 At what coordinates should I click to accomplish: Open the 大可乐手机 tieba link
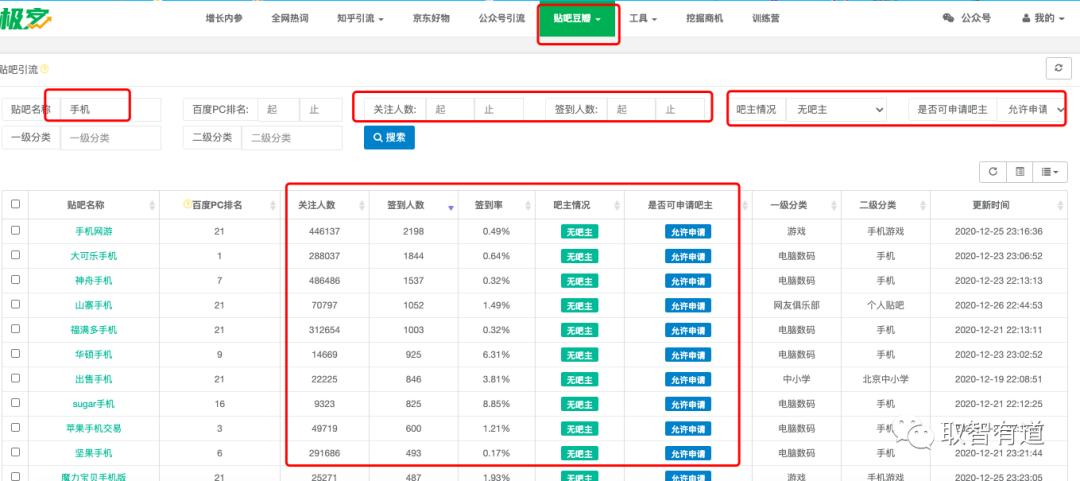click(x=94, y=256)
